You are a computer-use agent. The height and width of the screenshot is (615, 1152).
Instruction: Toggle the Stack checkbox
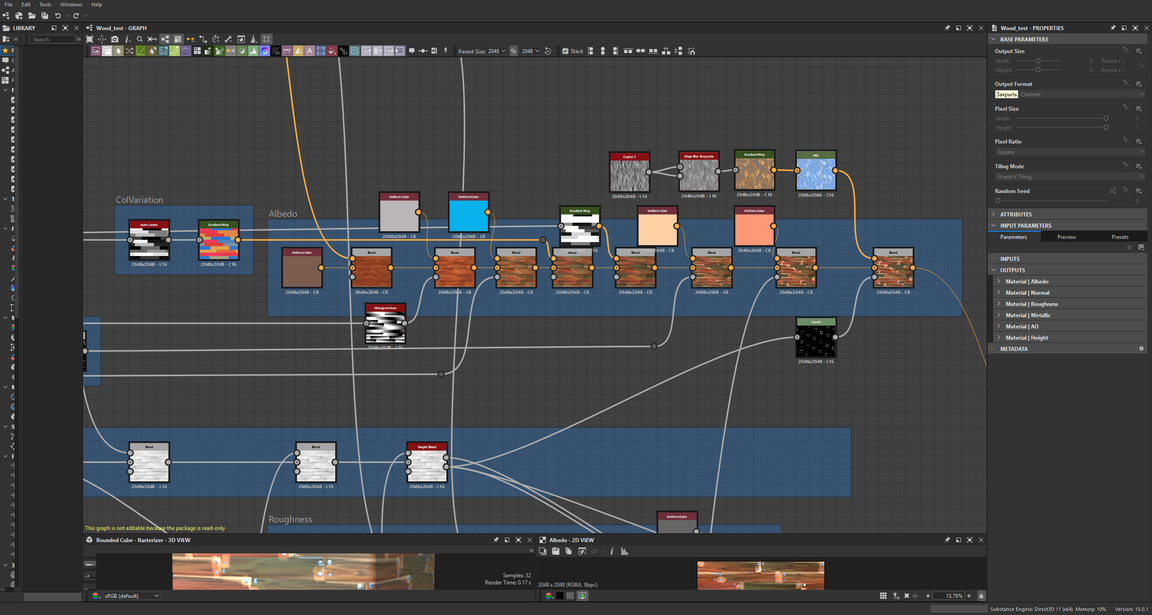pos(565,51)
